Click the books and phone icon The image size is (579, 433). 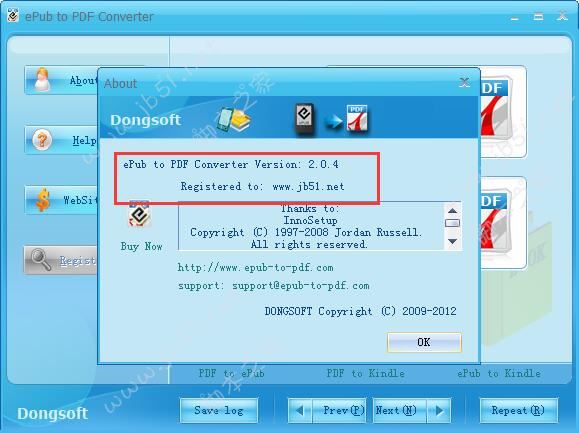tap(233, 120)
